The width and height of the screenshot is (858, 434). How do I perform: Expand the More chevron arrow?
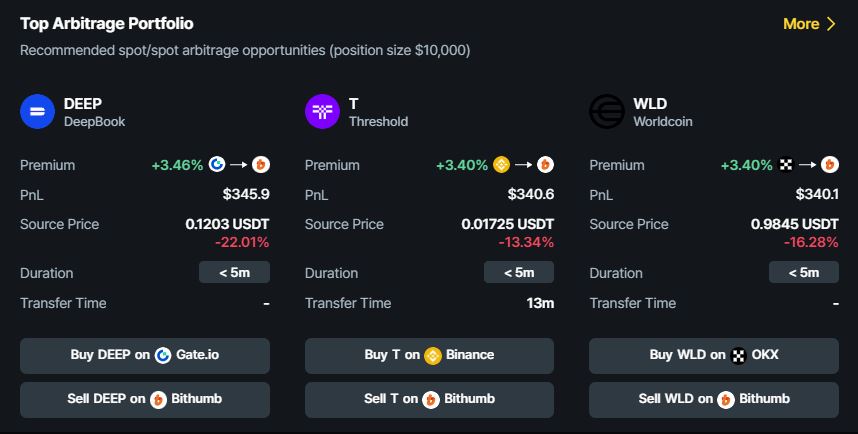(831, 24)
